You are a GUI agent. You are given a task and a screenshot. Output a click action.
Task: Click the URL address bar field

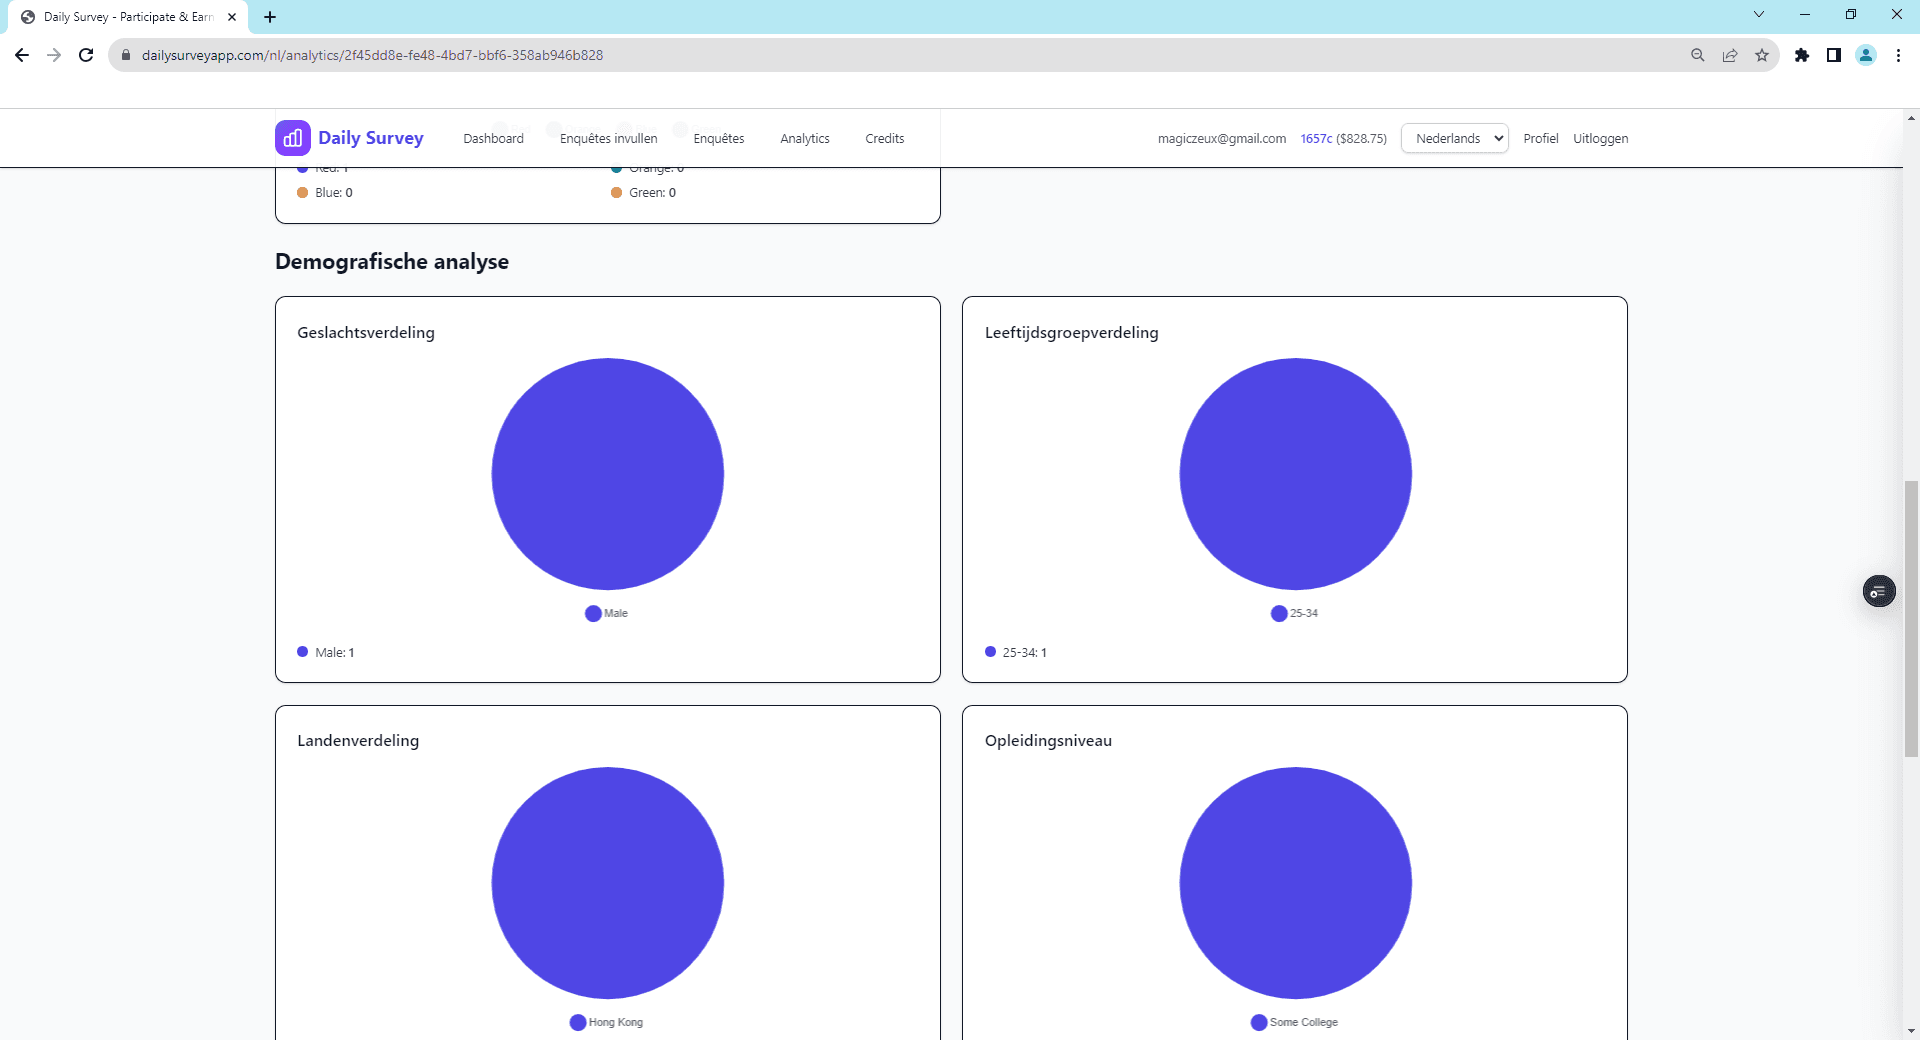pos(900,55)
